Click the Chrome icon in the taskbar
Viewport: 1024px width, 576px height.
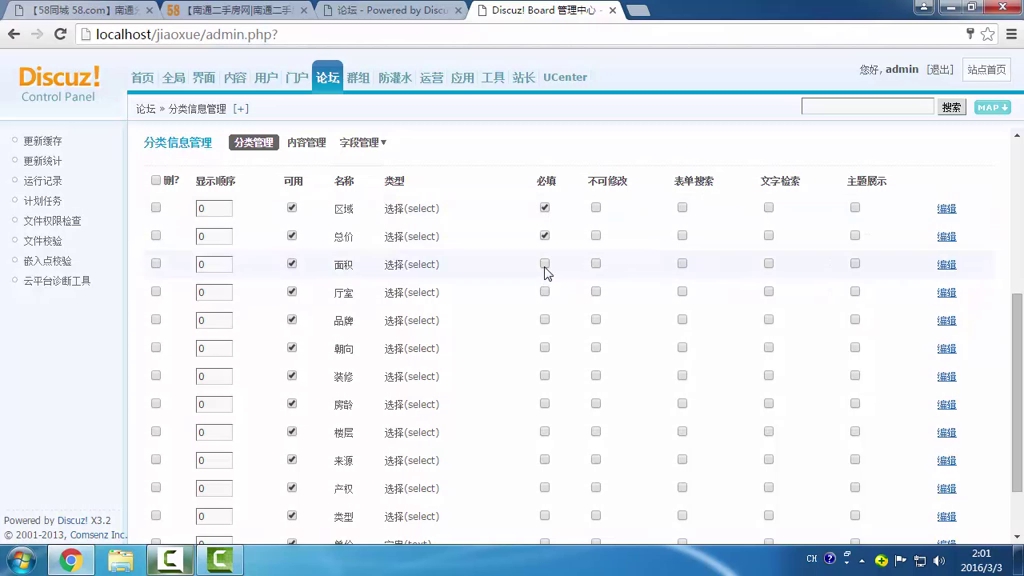click(71, 560)
